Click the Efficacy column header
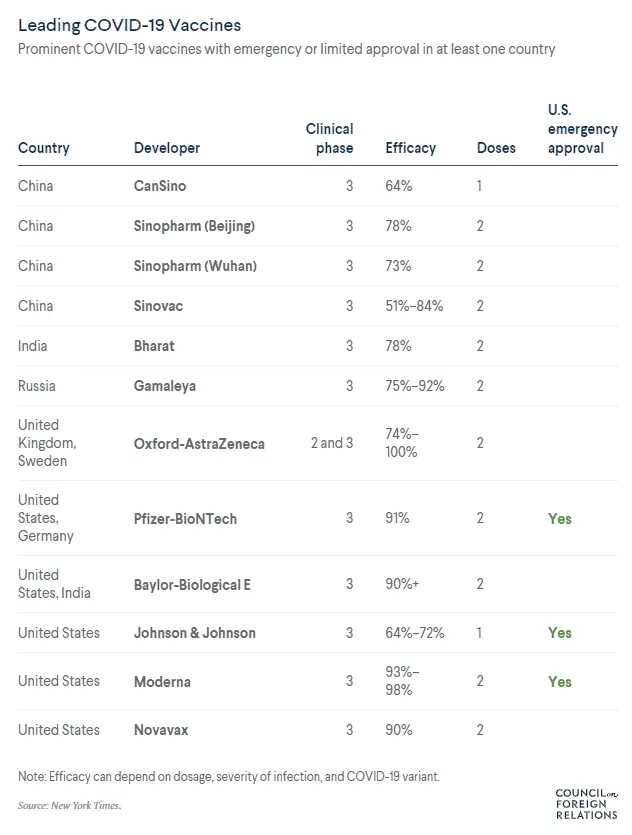The image size is (632, 835). click(x=410, y=148)
